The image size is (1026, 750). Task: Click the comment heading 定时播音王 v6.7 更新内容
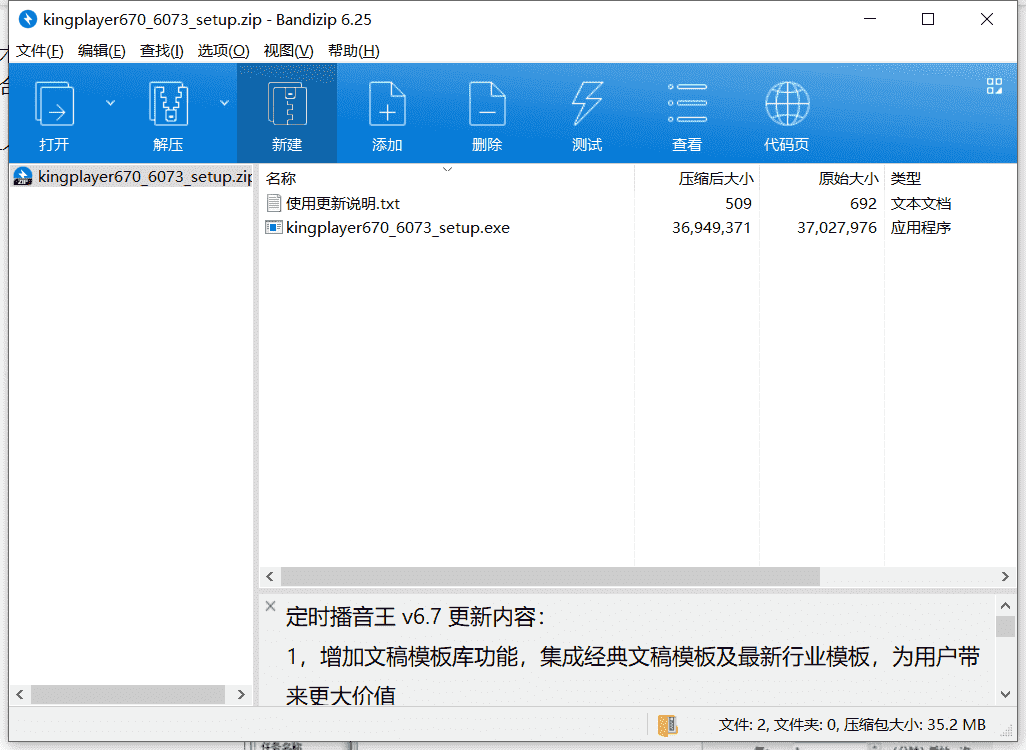tap(415, 616)
